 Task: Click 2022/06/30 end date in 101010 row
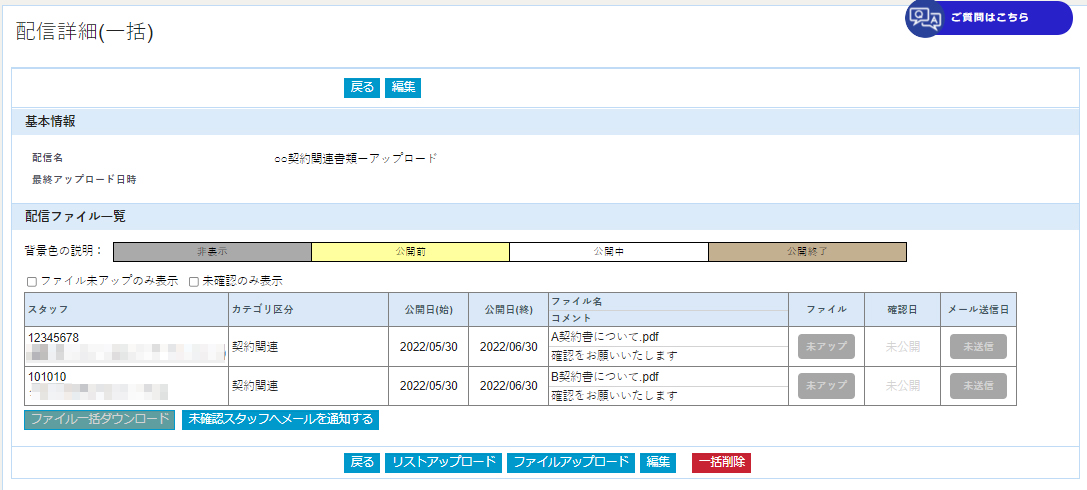508,385
